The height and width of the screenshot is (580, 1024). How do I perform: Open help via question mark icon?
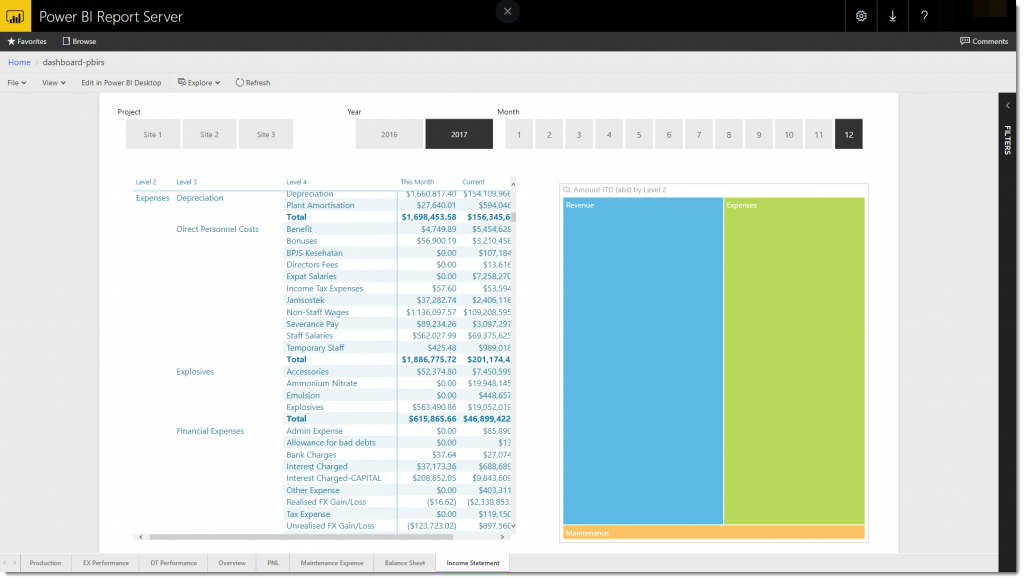(924, 16)
